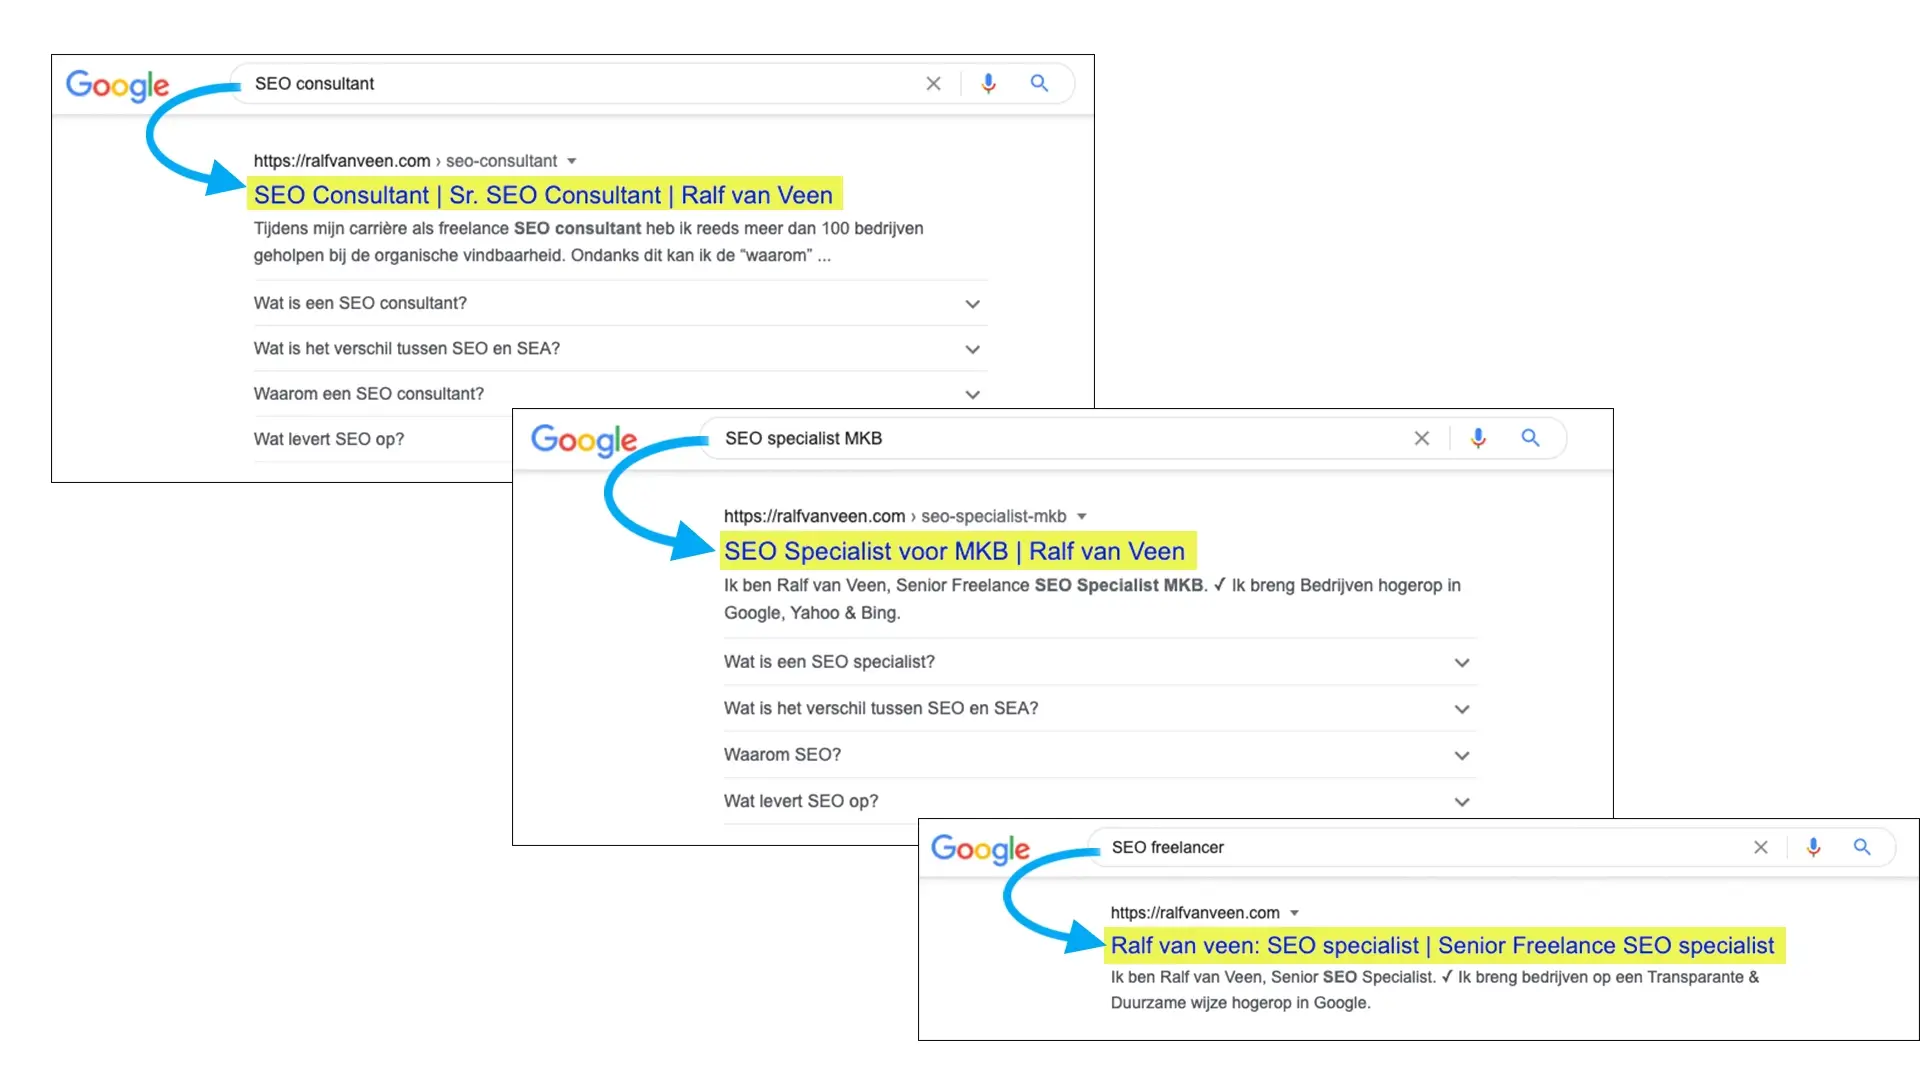
Task: Click 'Waarom SEO?' question text
Action: [782, 755]
